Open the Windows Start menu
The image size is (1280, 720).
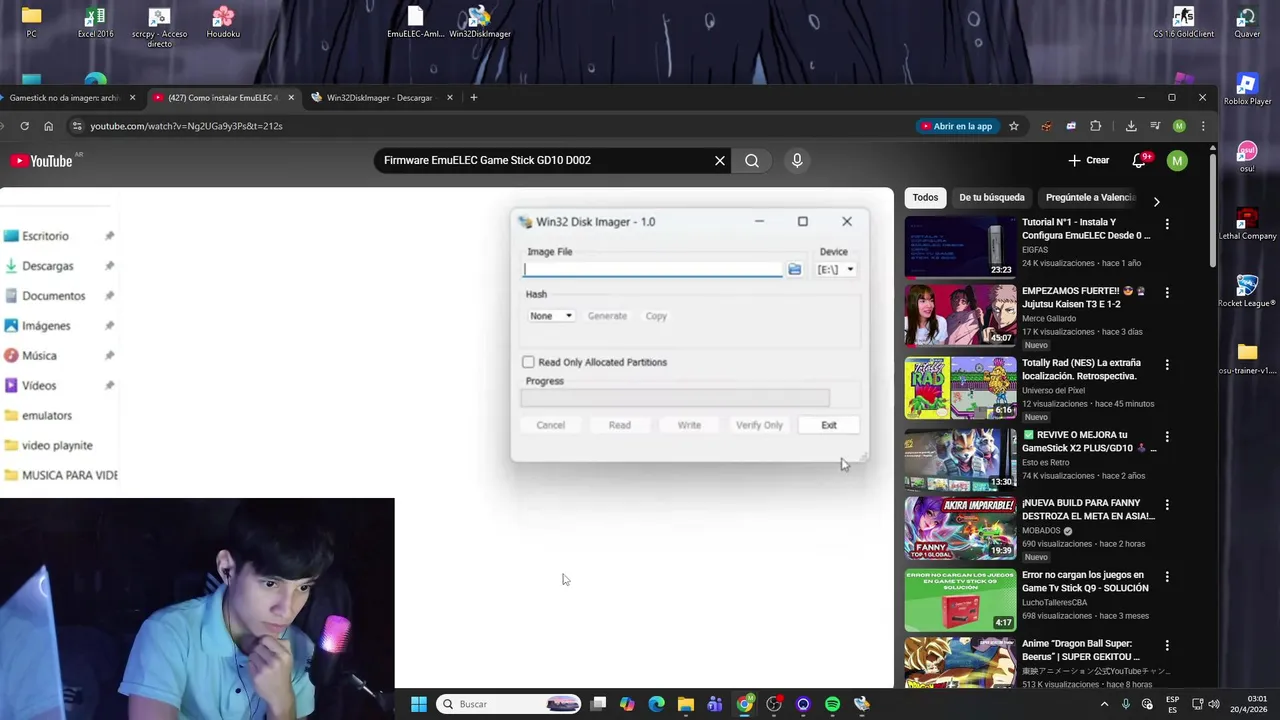[419, 704]
